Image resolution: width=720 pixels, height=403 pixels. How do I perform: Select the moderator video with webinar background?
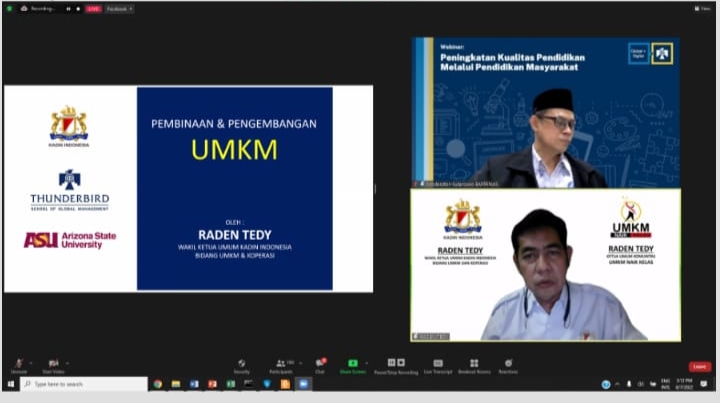point(546,112)
